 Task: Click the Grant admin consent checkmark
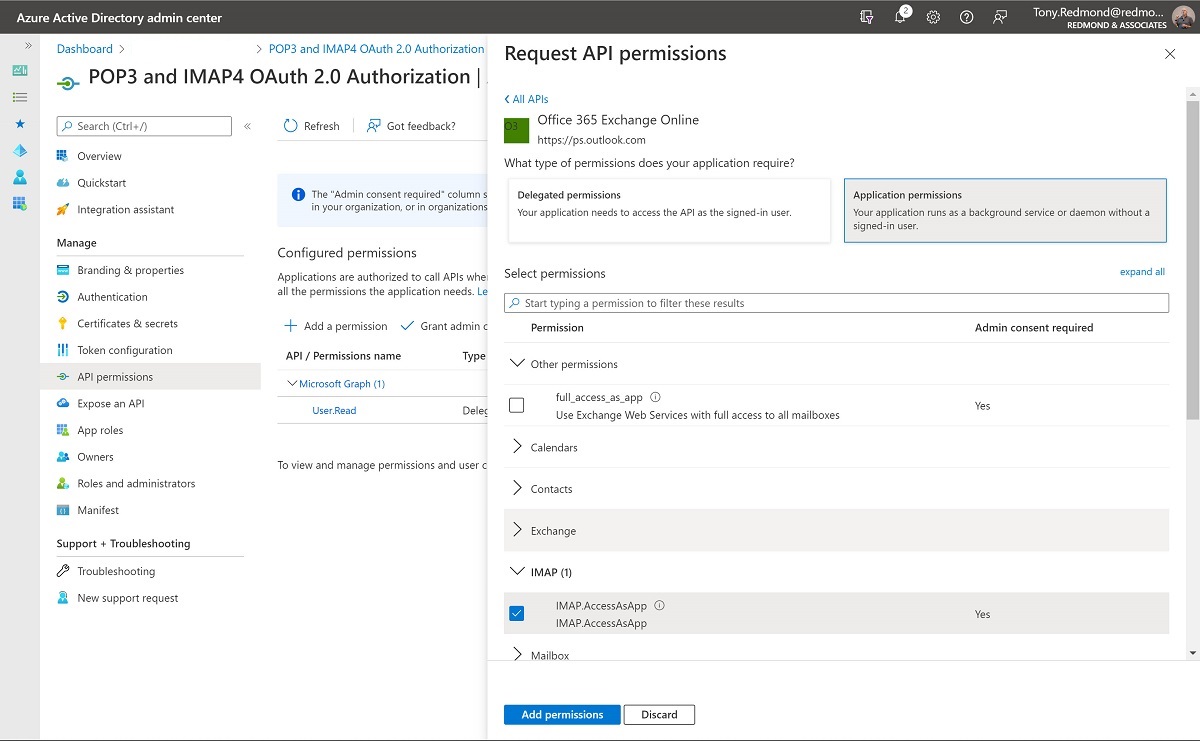(407, 326)
